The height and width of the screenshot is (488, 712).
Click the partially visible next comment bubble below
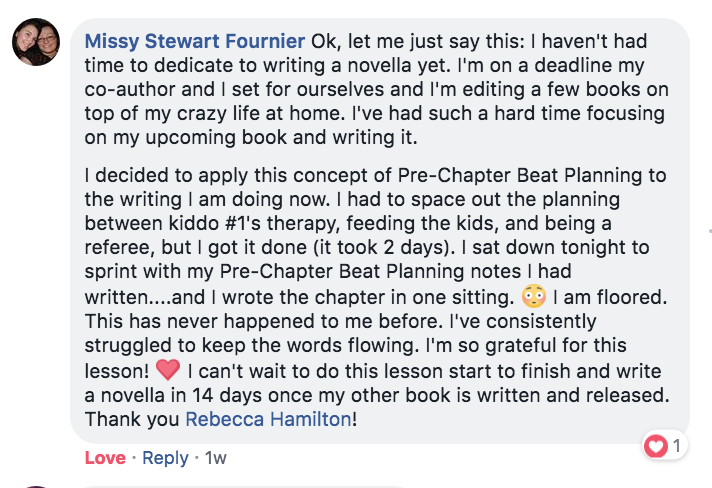[245, 487]
